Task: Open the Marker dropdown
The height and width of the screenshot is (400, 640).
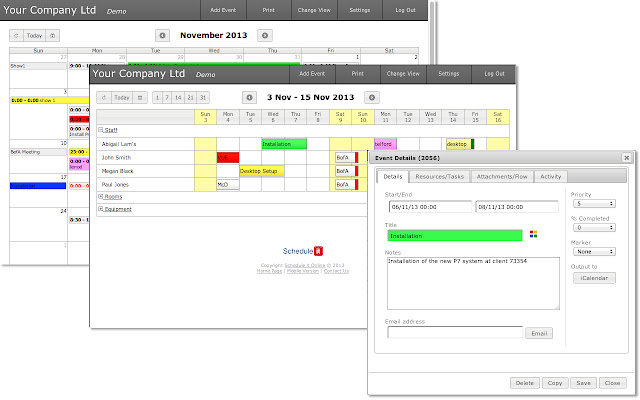Action: (x=594, y=251)
